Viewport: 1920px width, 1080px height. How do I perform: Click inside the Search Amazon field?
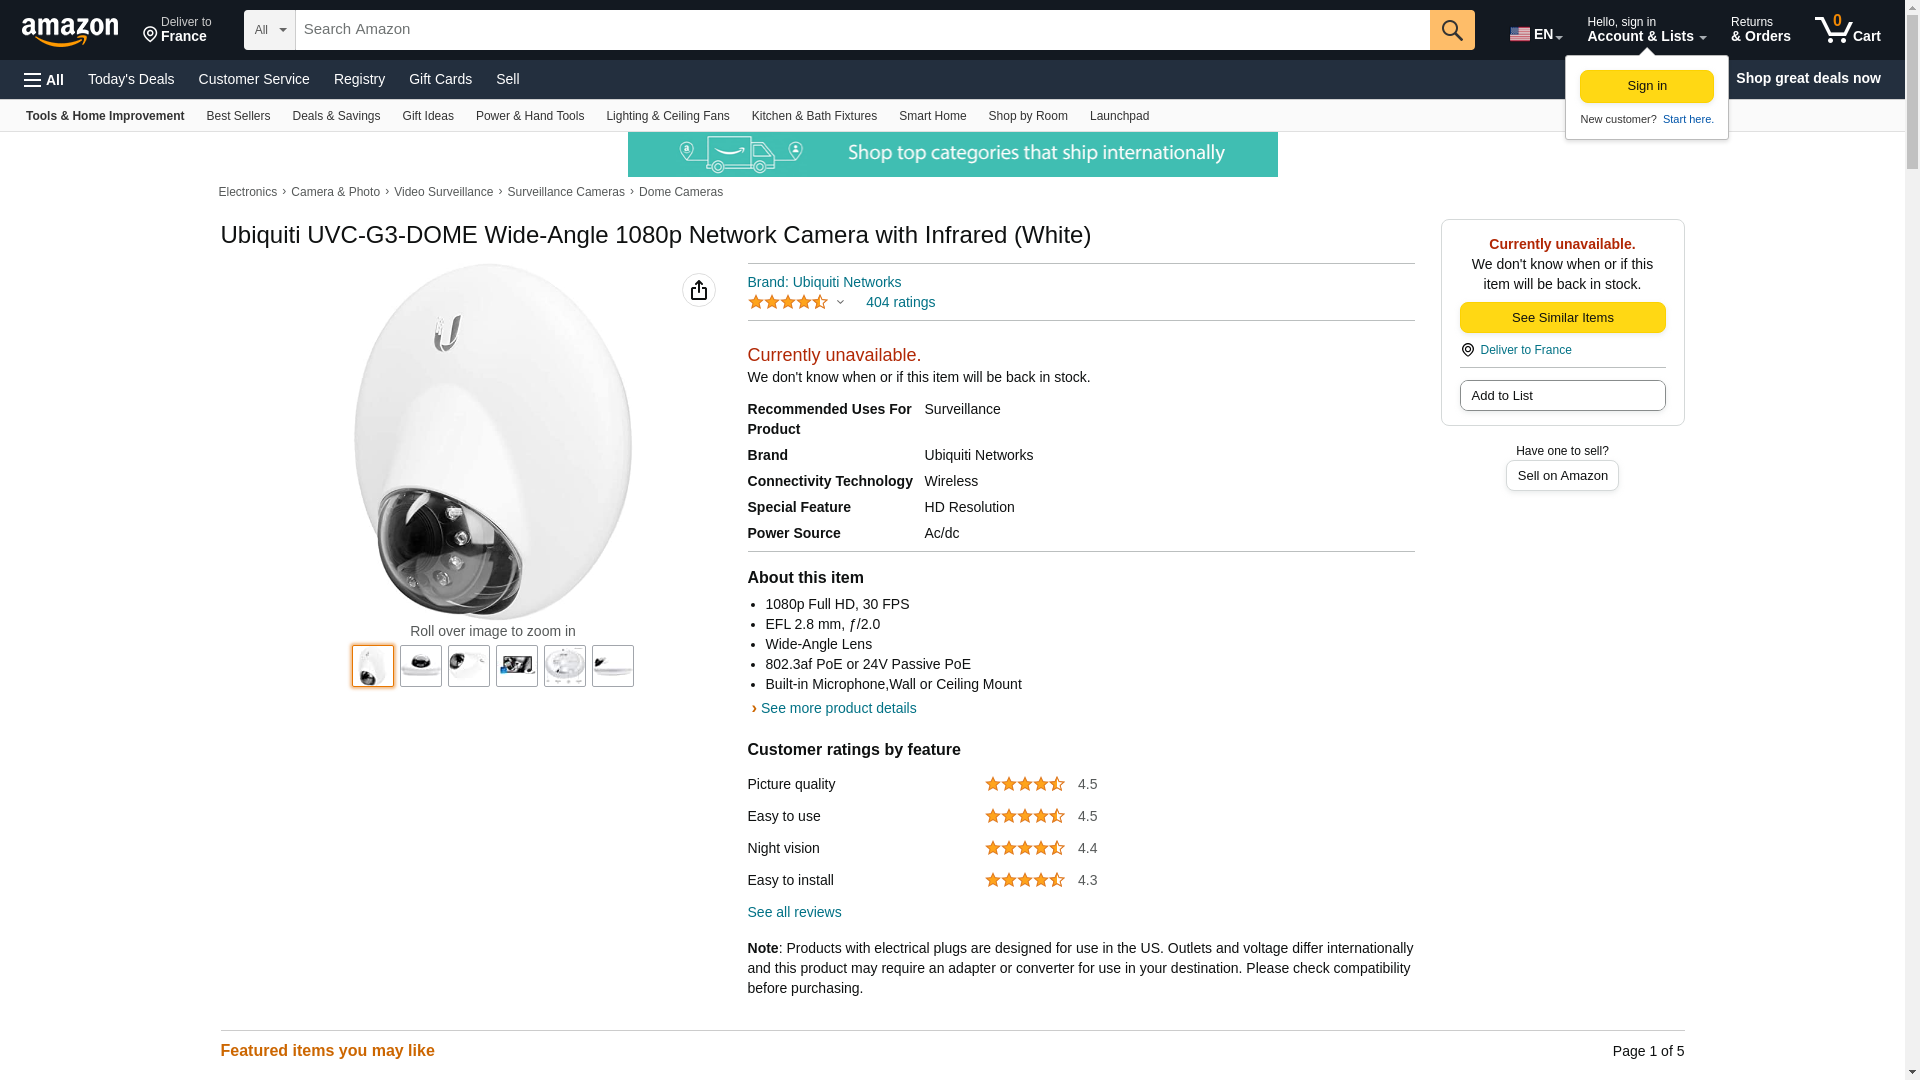860,30
